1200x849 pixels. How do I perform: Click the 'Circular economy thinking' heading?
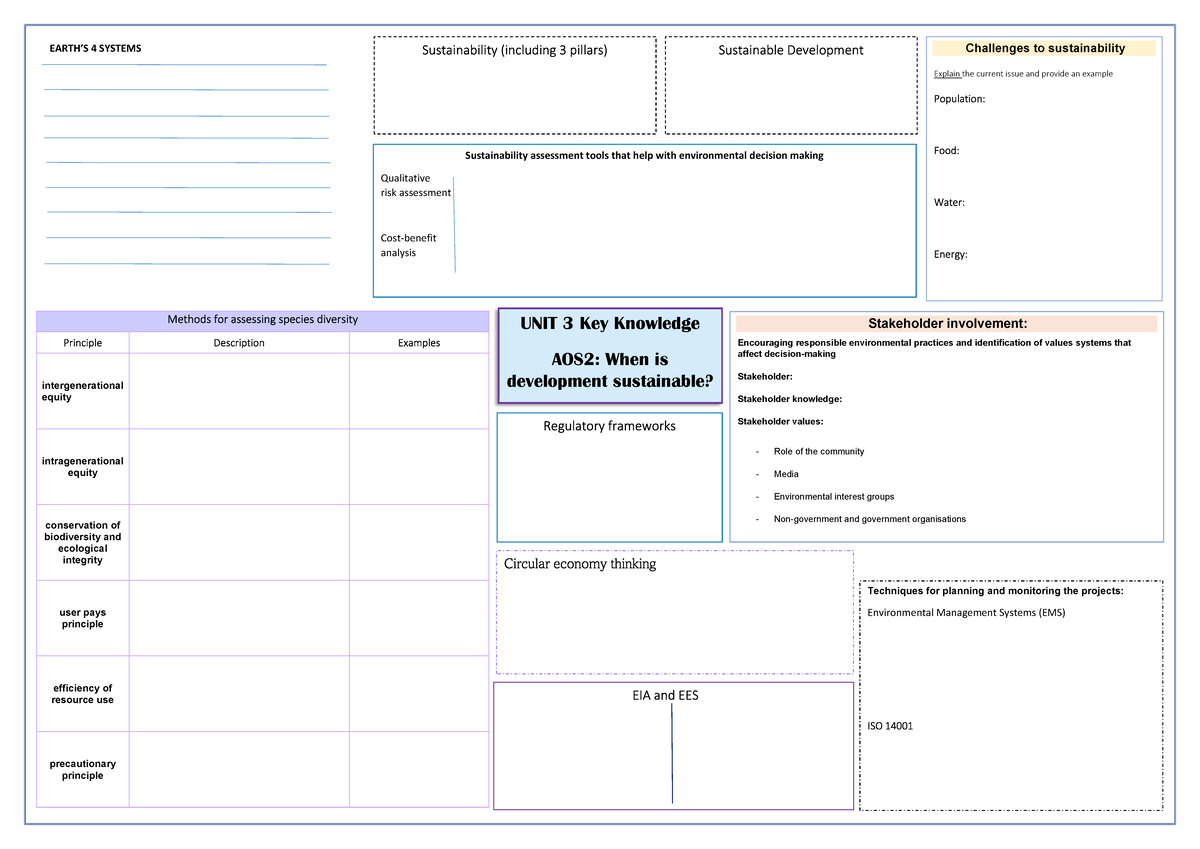[580, 564]
